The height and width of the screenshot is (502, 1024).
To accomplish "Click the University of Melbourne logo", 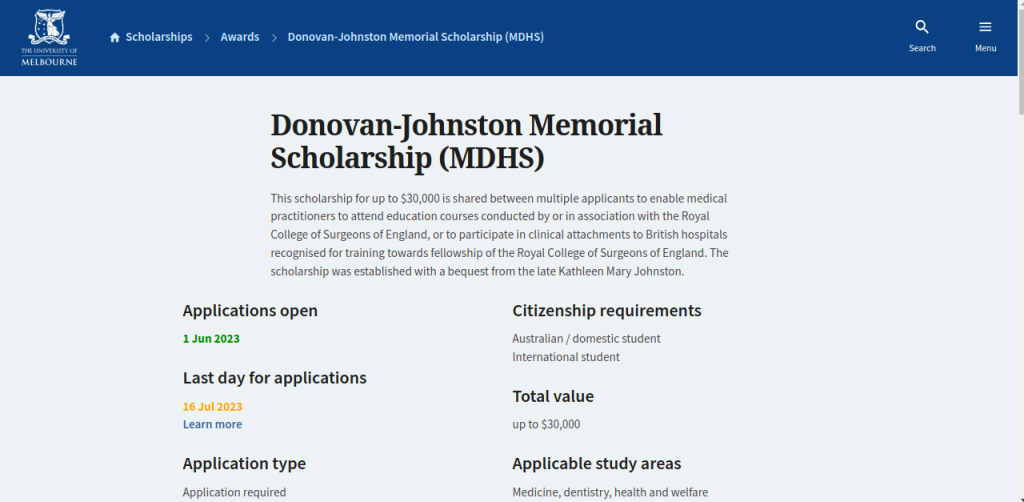I will click(49, 38).
